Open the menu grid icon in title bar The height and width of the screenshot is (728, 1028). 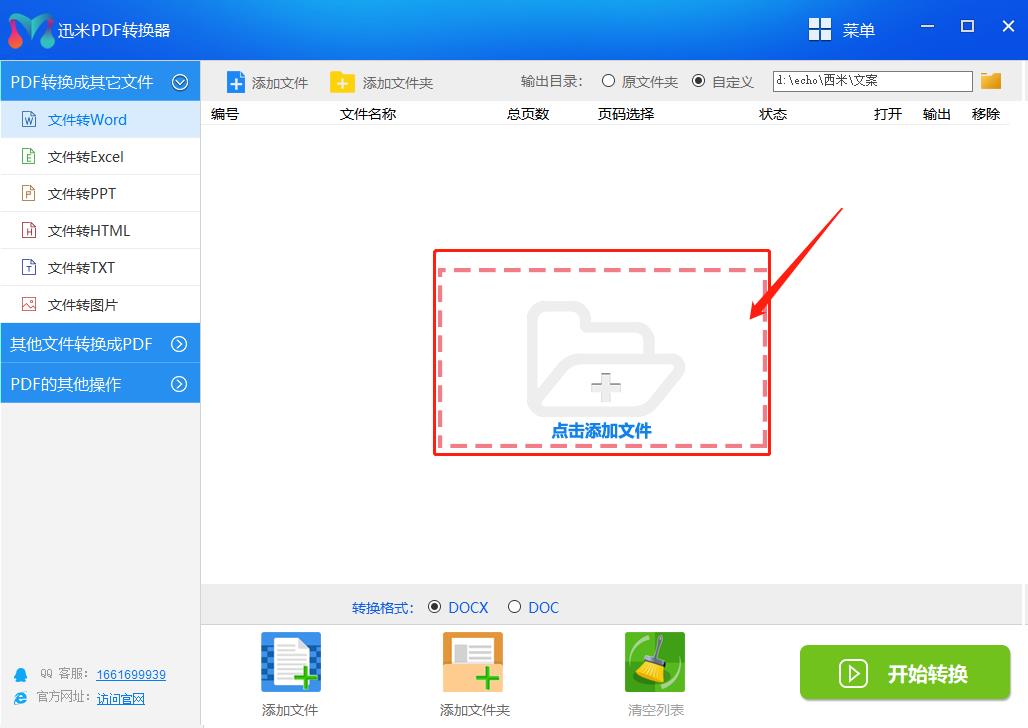pos(820,30)
